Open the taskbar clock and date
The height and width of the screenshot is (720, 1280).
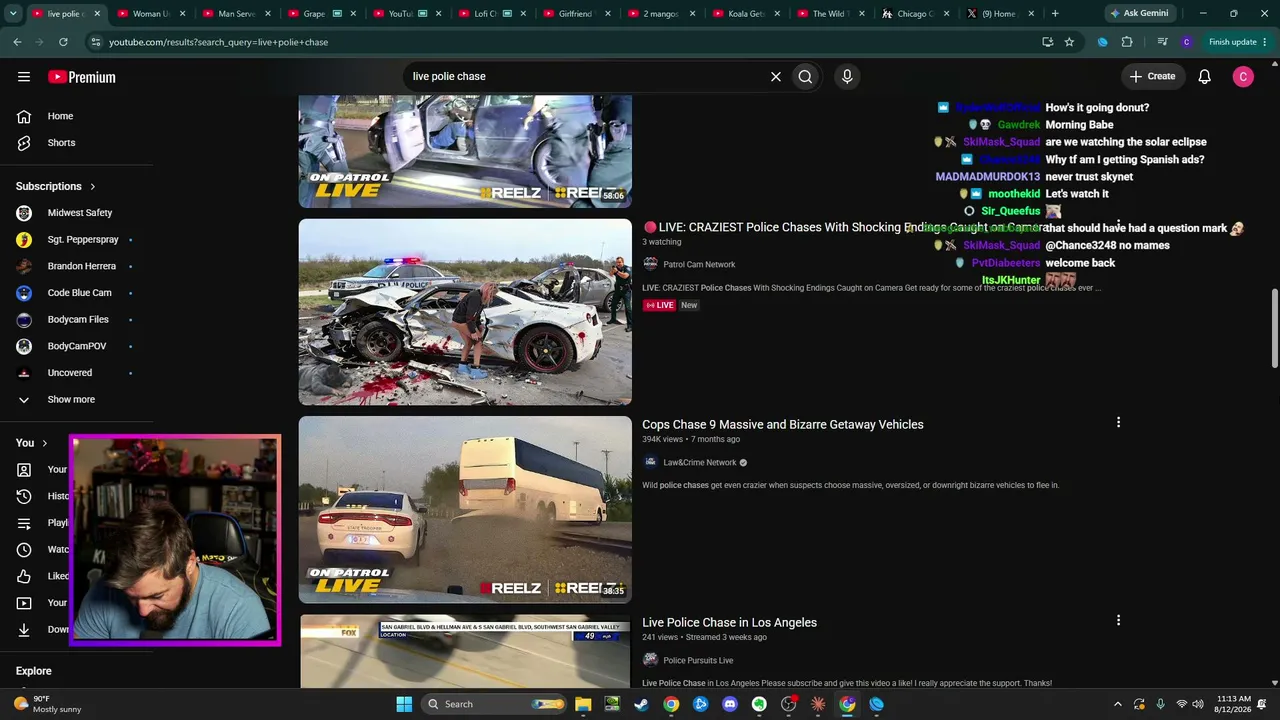click(1234, 704)
